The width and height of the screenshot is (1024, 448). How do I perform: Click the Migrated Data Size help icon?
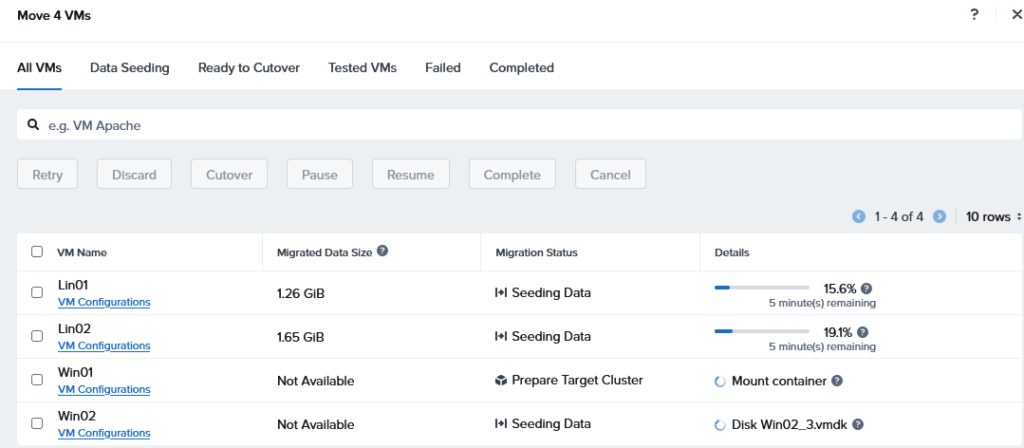382,252
